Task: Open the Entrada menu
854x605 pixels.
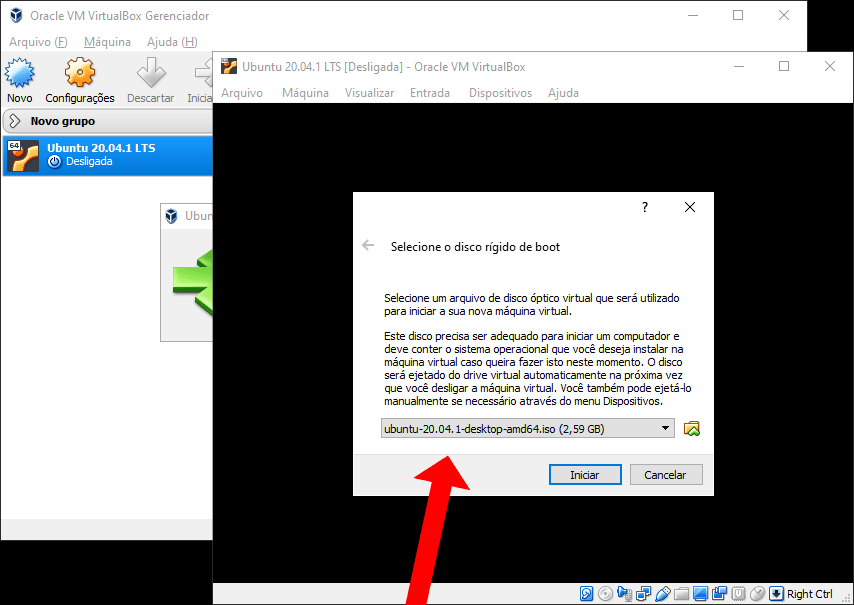Action: [430, 93]
